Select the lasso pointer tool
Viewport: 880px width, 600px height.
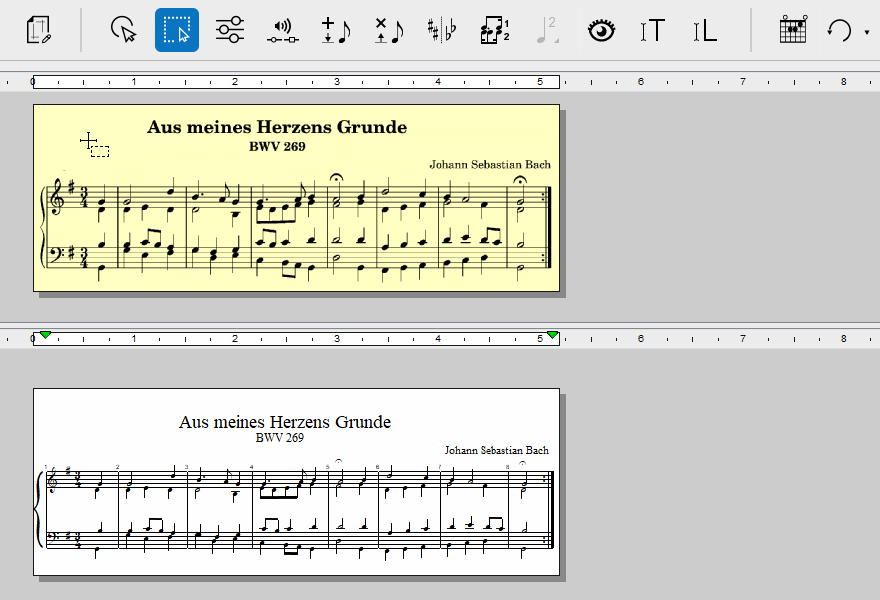[123, 30]
